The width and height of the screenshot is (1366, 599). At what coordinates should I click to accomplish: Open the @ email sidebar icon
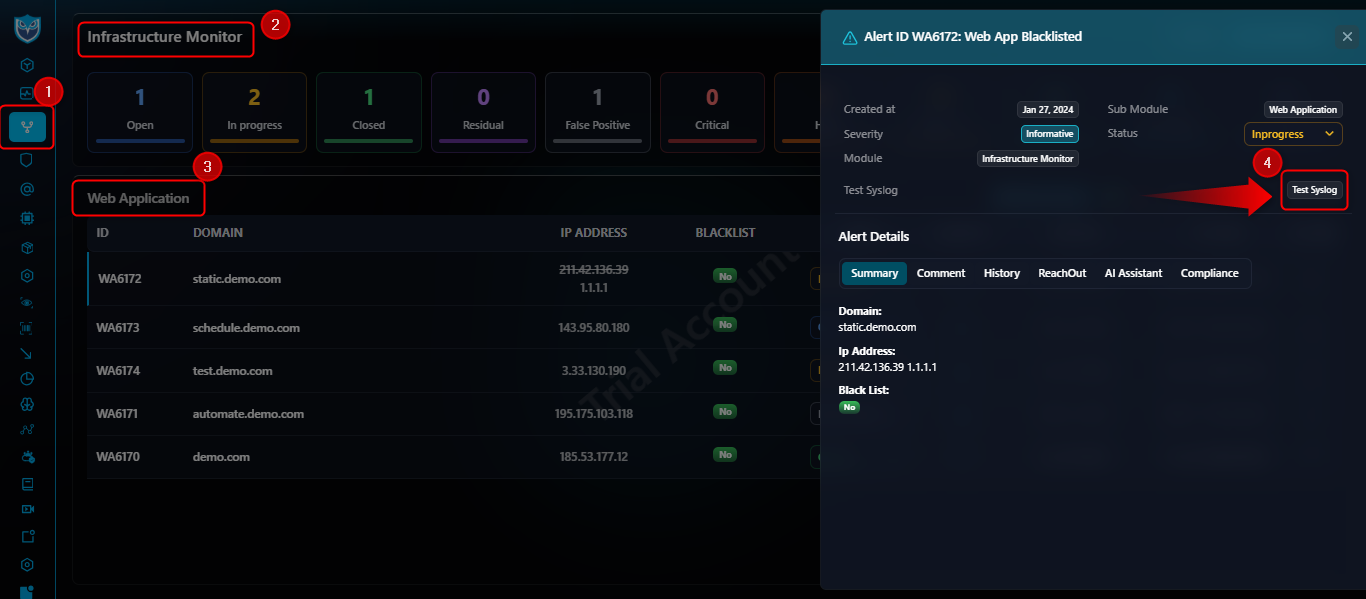pos(27,188)
